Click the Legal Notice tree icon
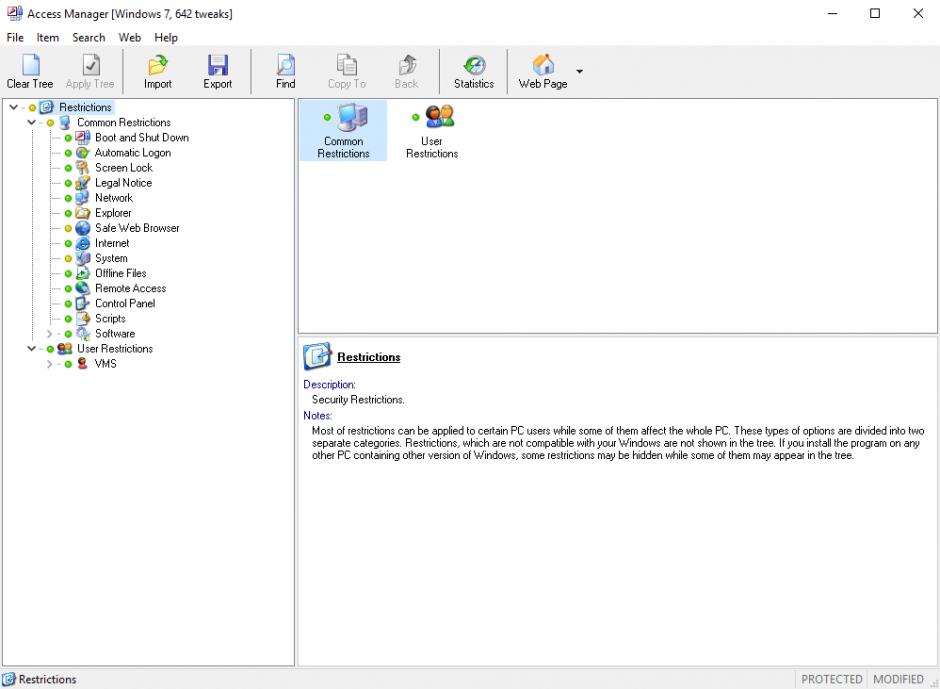 [83, 183]
